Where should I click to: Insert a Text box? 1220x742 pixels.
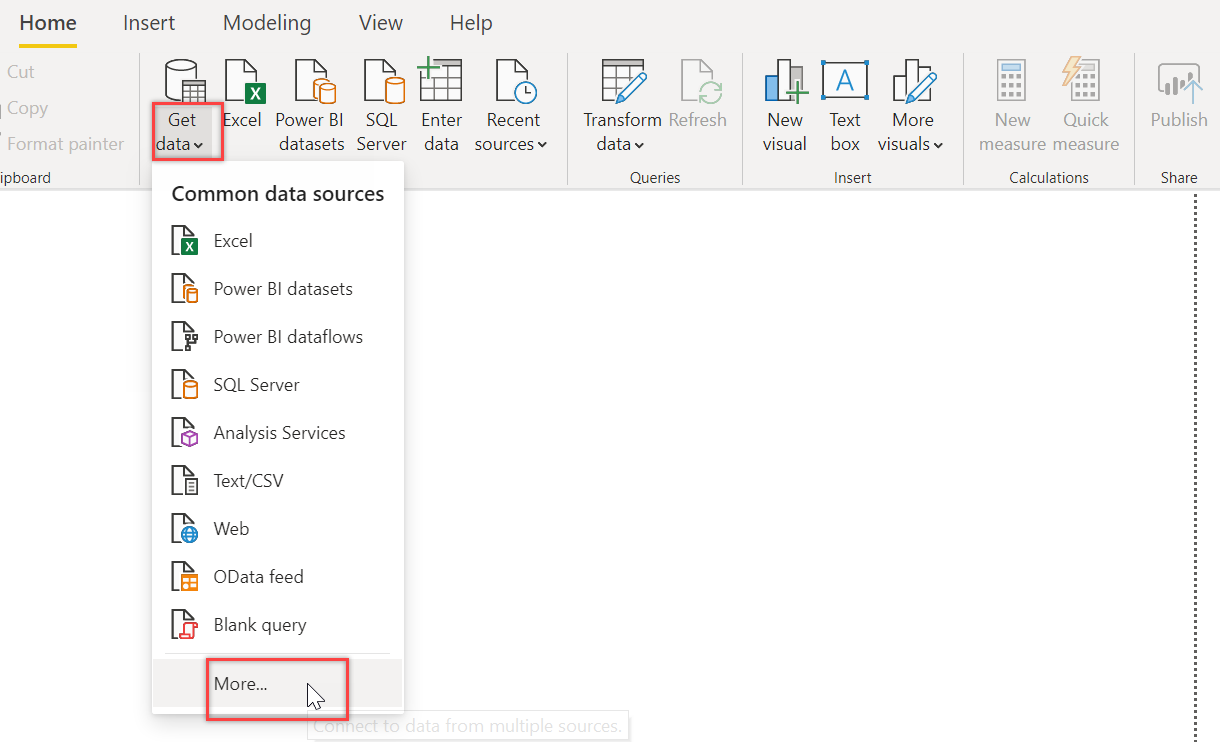click(x=845, y=106)
